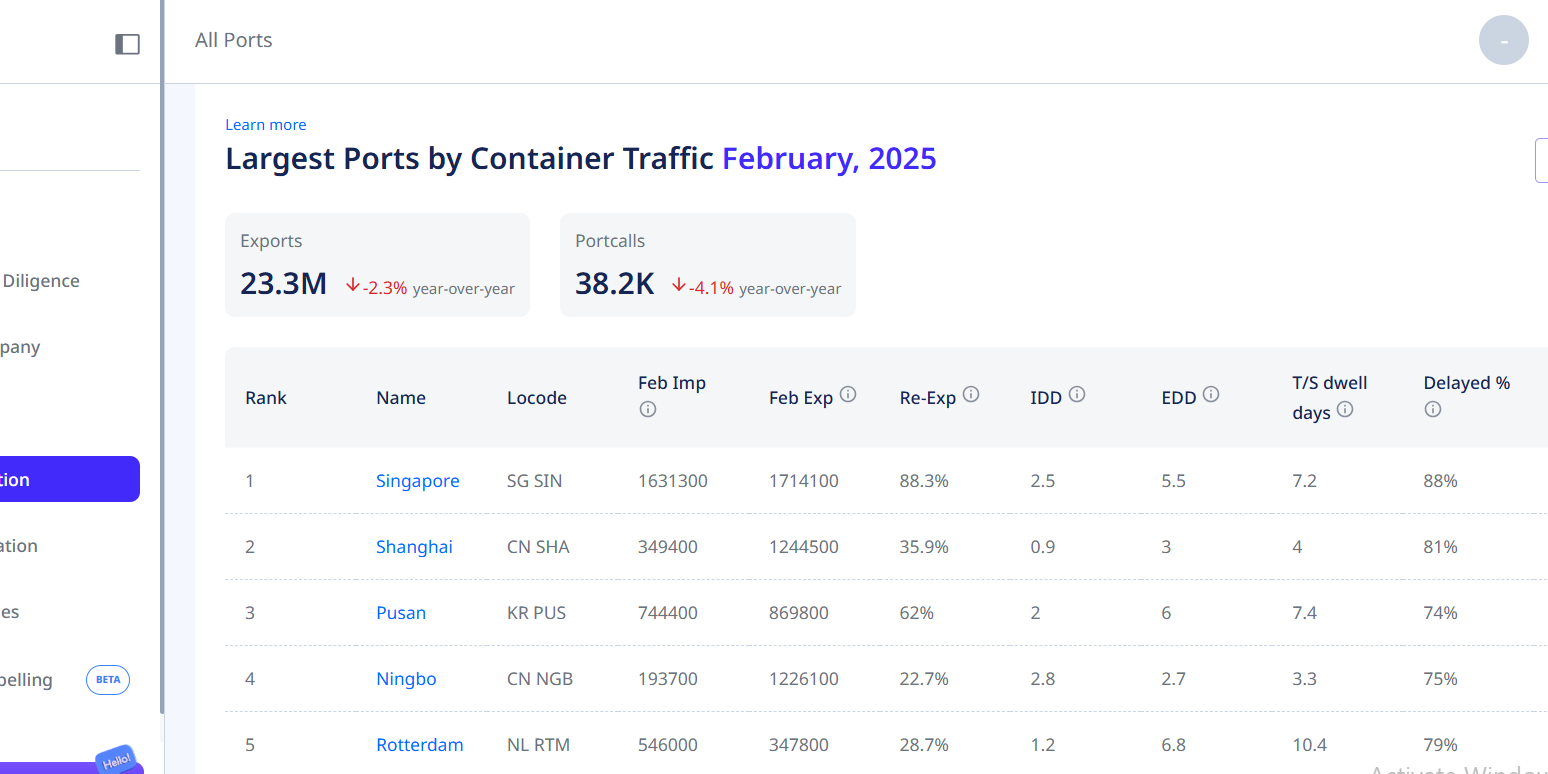Click the Delayed % info icon
The image size is (1548, 774).
[1432, 409]
